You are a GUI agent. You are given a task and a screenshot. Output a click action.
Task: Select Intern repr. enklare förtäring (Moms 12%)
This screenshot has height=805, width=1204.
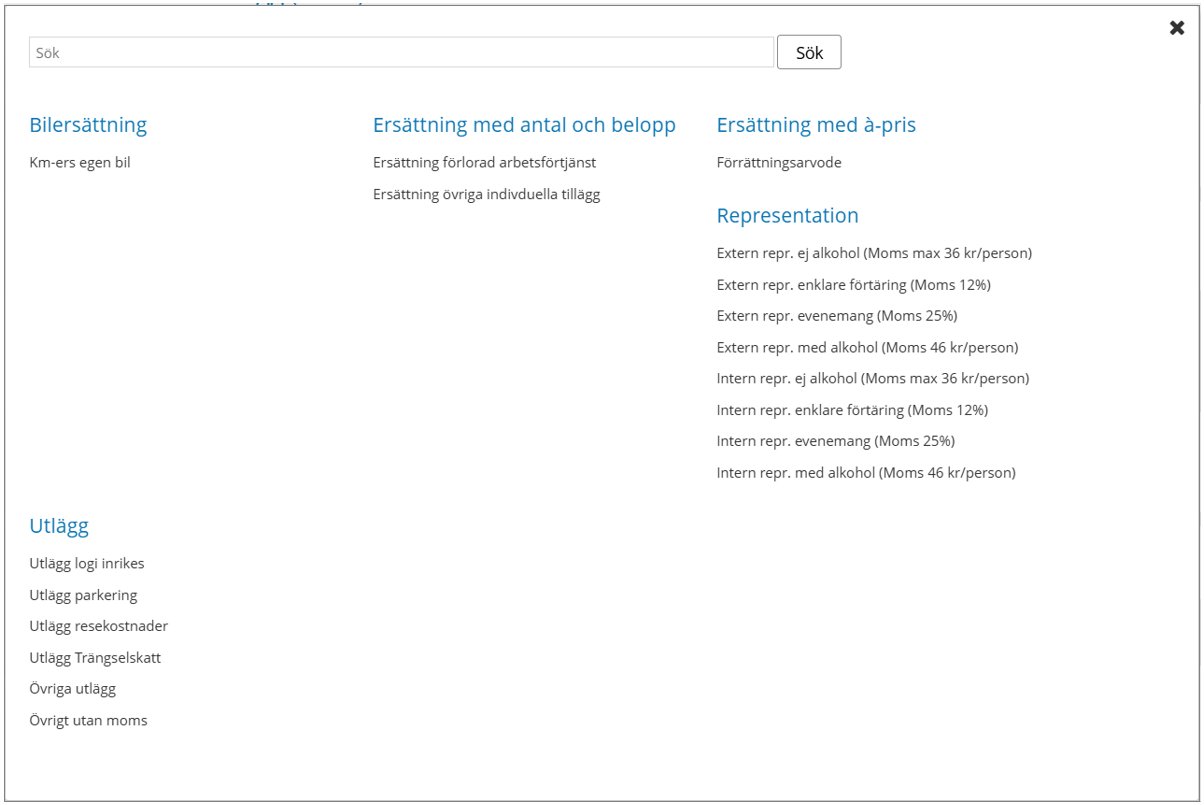click(852, 410)
